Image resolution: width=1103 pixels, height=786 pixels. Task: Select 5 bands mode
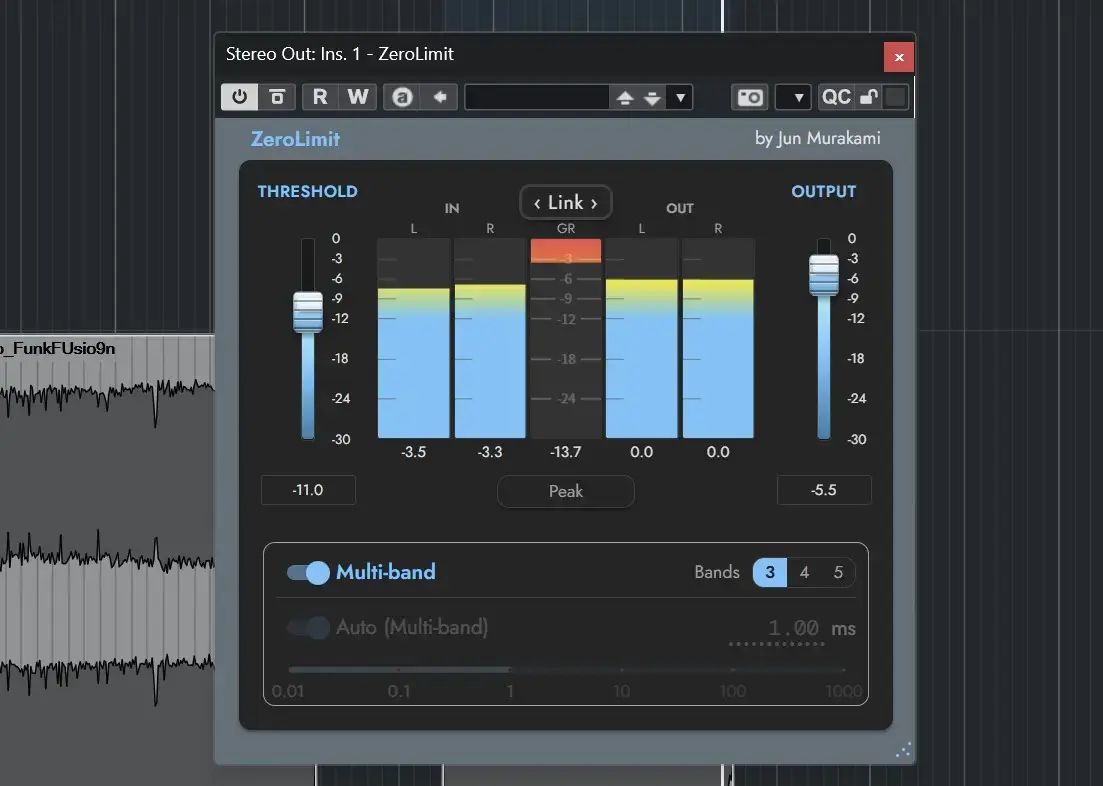pyautogui.click(x=839, y=572)
